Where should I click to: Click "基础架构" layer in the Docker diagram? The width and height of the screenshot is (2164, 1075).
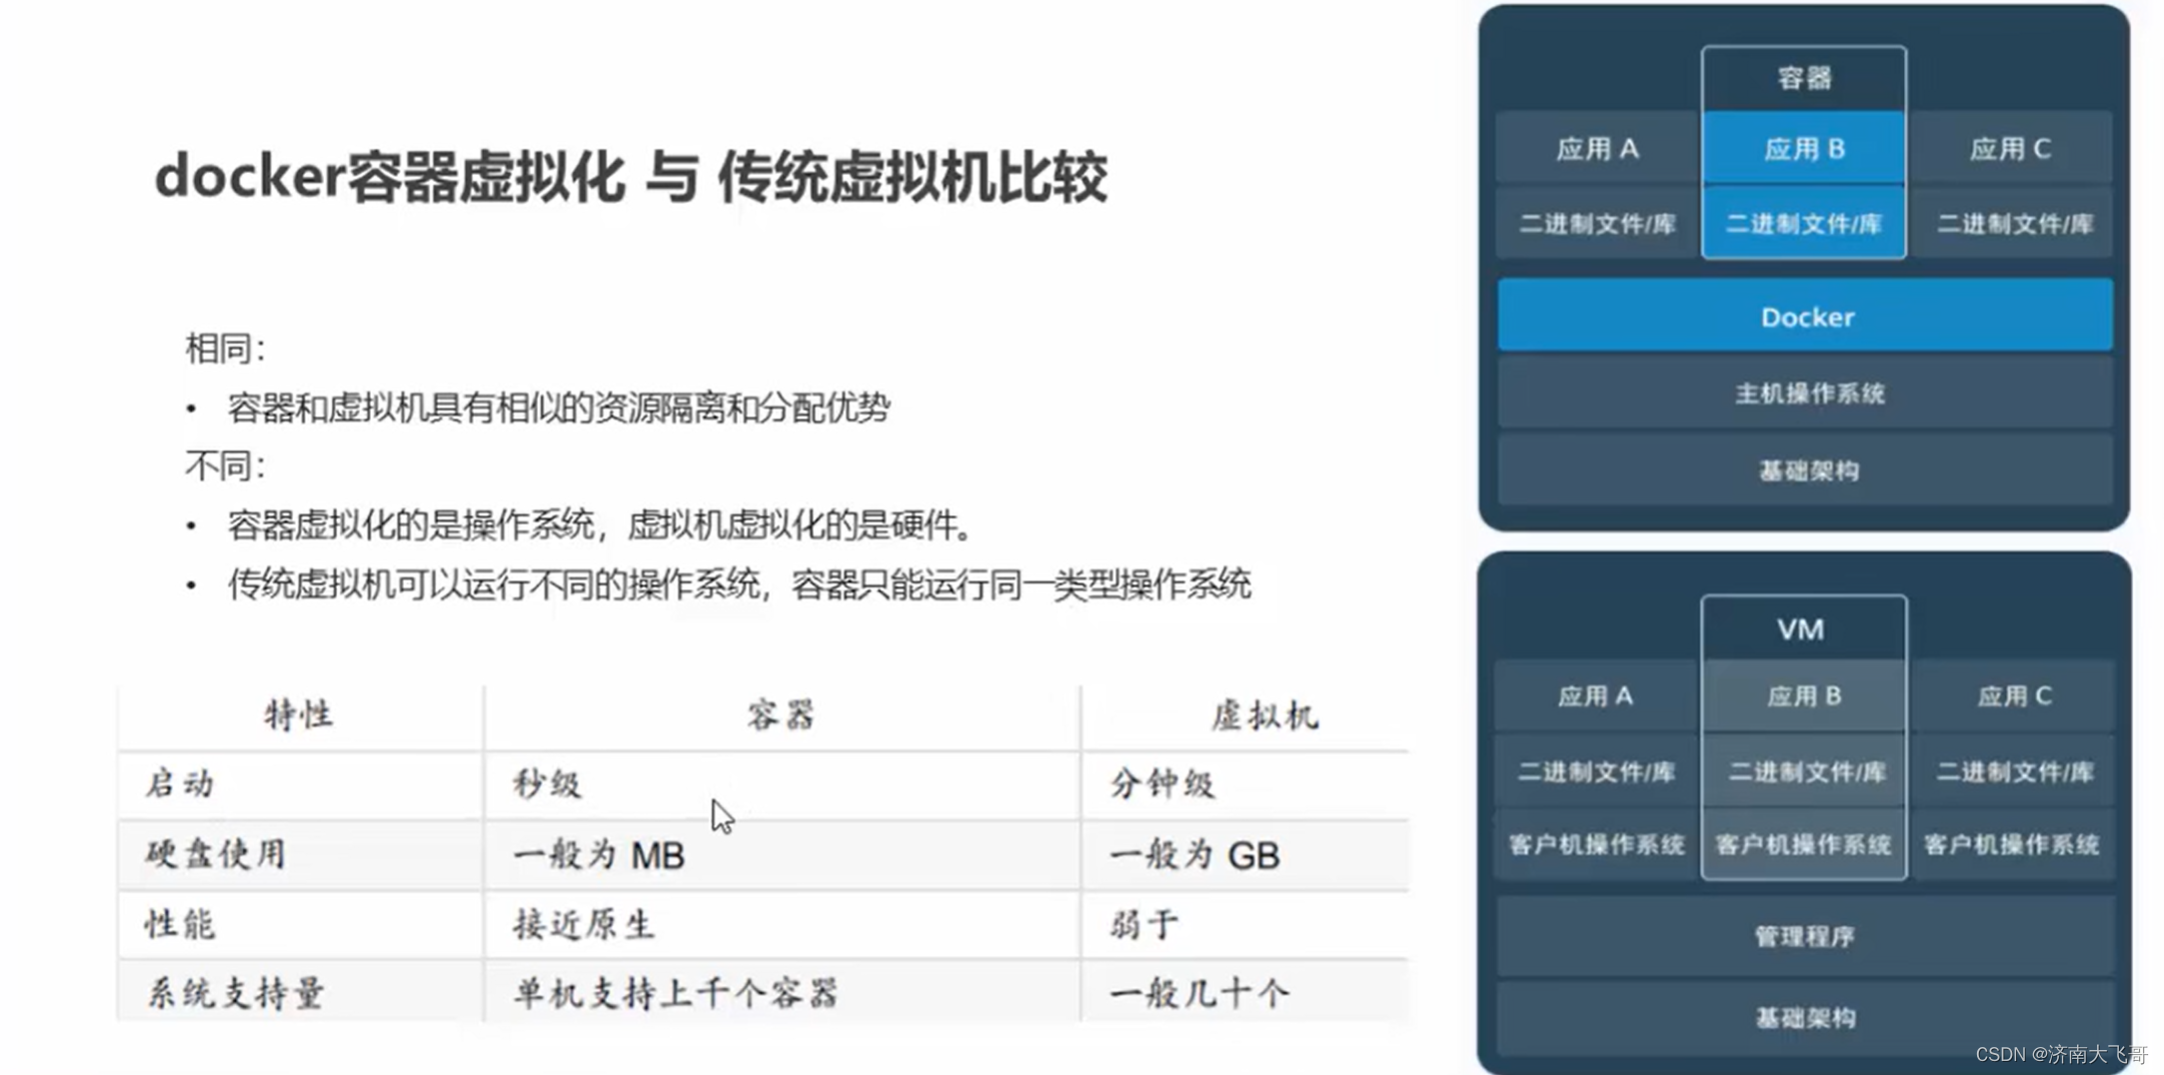(x=1806, y=470)
